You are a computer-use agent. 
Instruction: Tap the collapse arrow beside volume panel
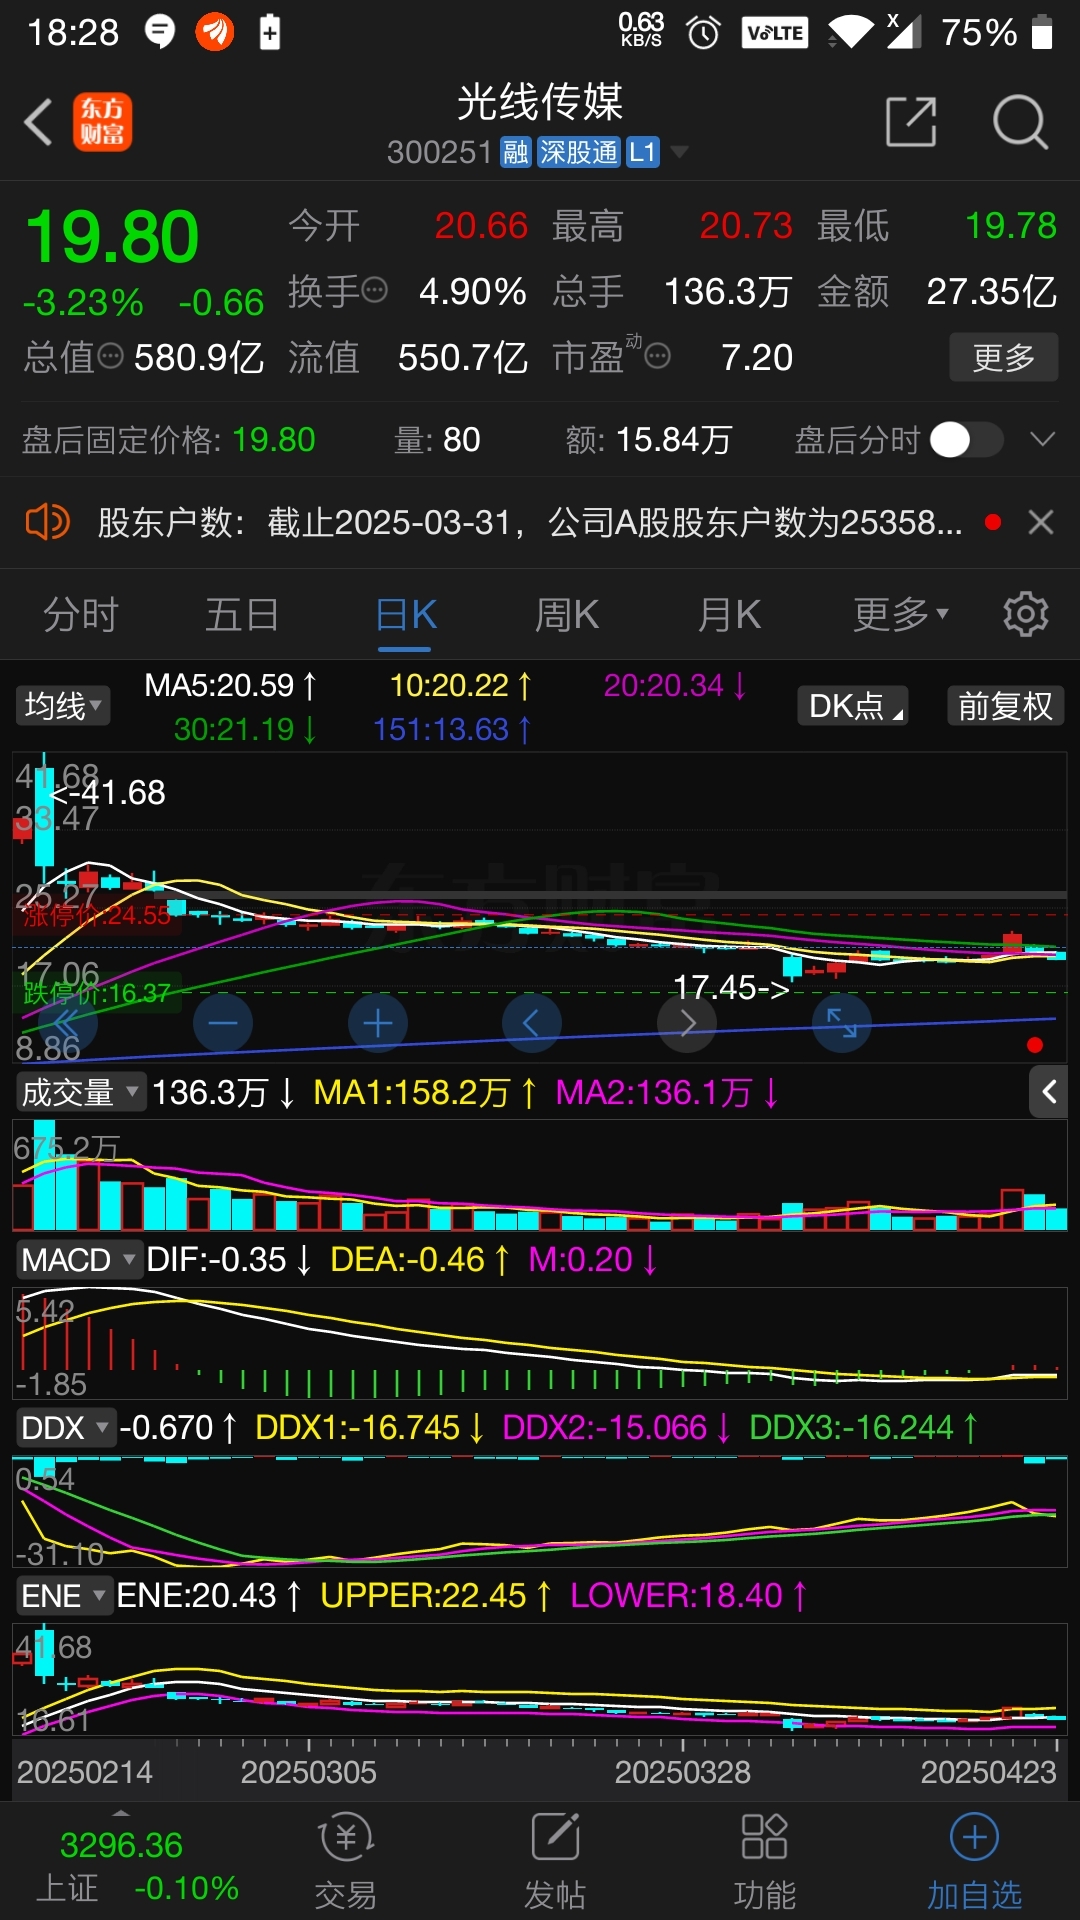pos(1049,1091)
